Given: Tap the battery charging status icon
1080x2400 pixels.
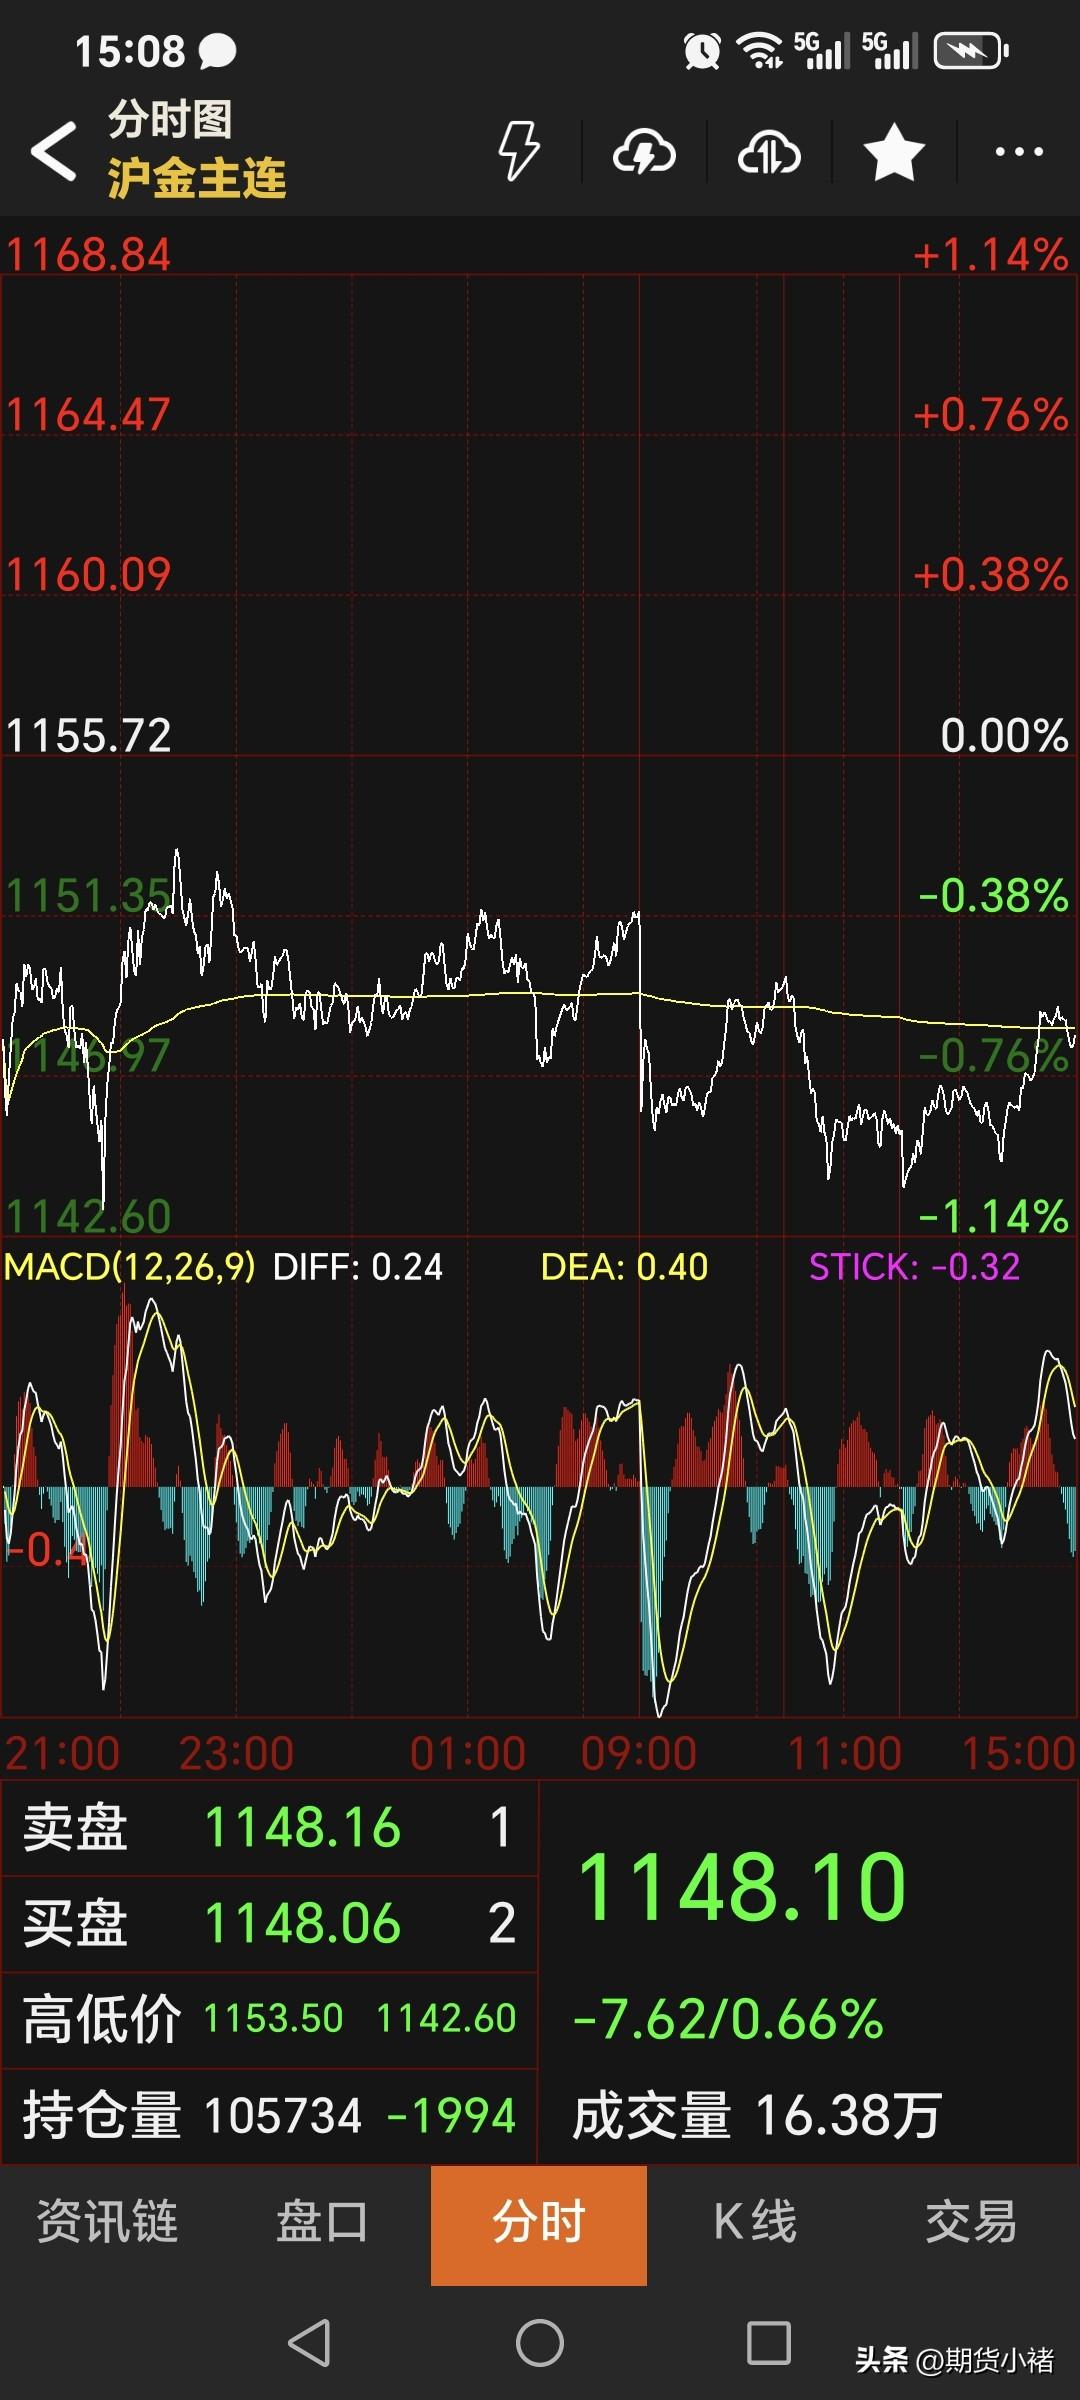Looking at the screenshot, I should [x=971, y=51].
